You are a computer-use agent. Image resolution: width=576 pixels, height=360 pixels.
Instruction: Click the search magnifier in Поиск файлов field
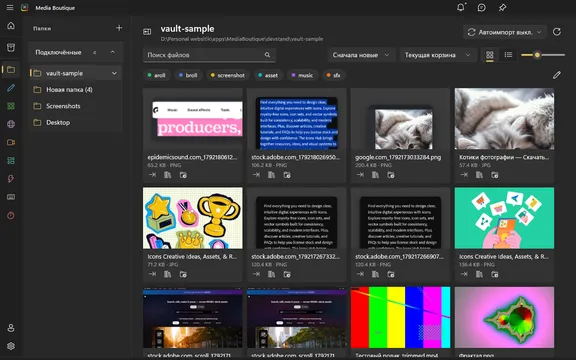[x=267, y=55]
